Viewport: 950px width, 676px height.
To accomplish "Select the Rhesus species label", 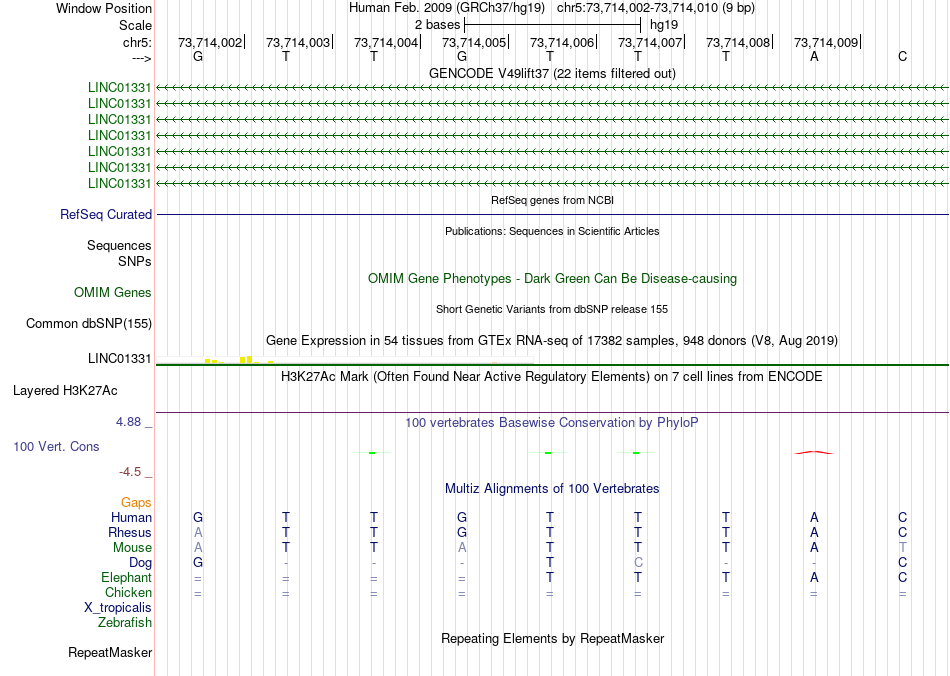I will click(130, 532).
